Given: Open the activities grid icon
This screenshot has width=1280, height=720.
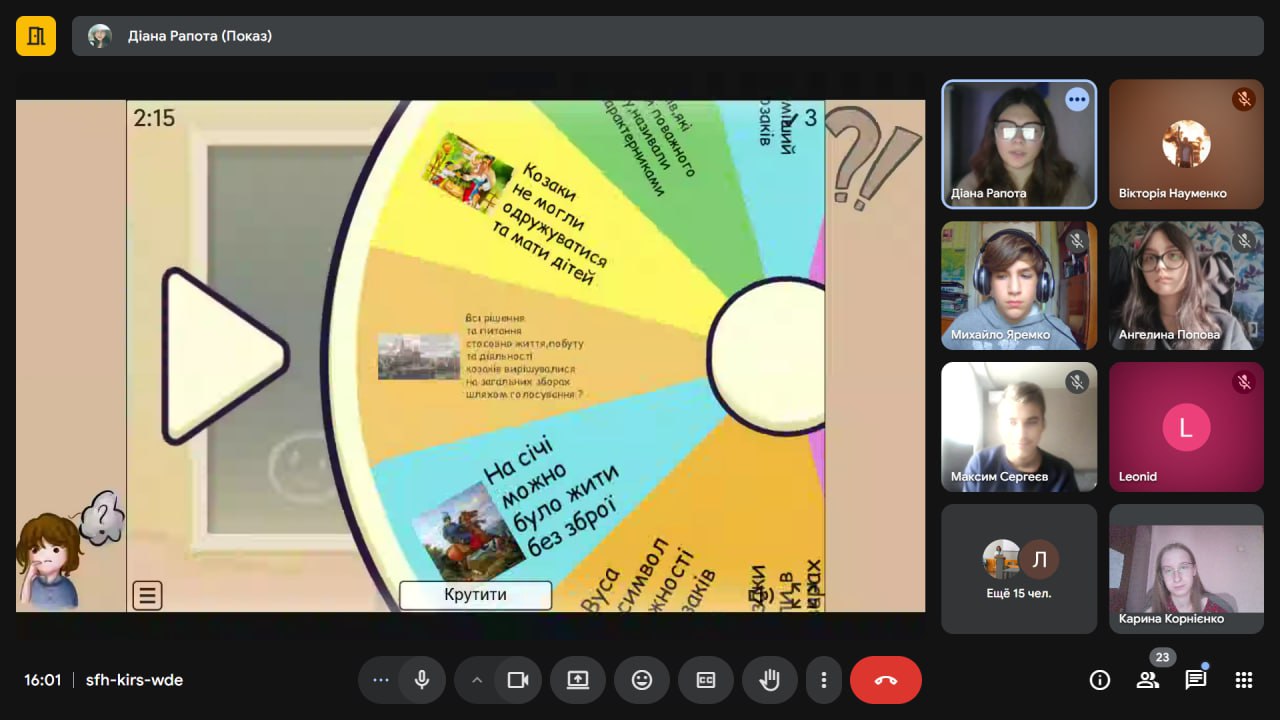Looking at the screenshot, I should [x=1244, y=680].
